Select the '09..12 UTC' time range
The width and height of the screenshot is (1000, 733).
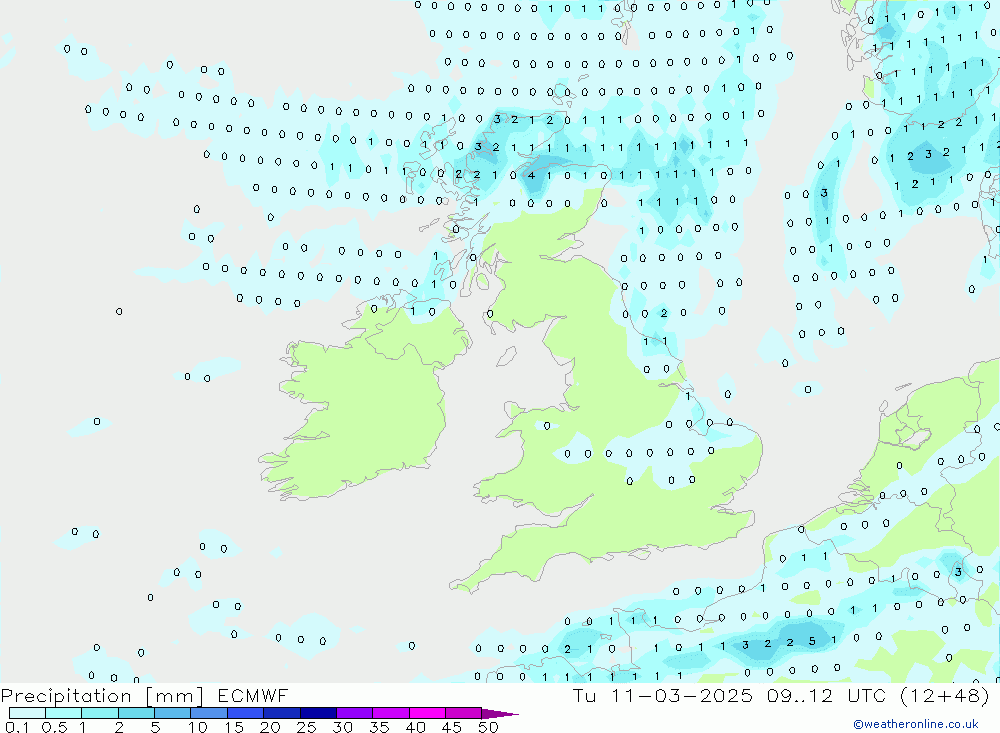(x=828, y=696)
